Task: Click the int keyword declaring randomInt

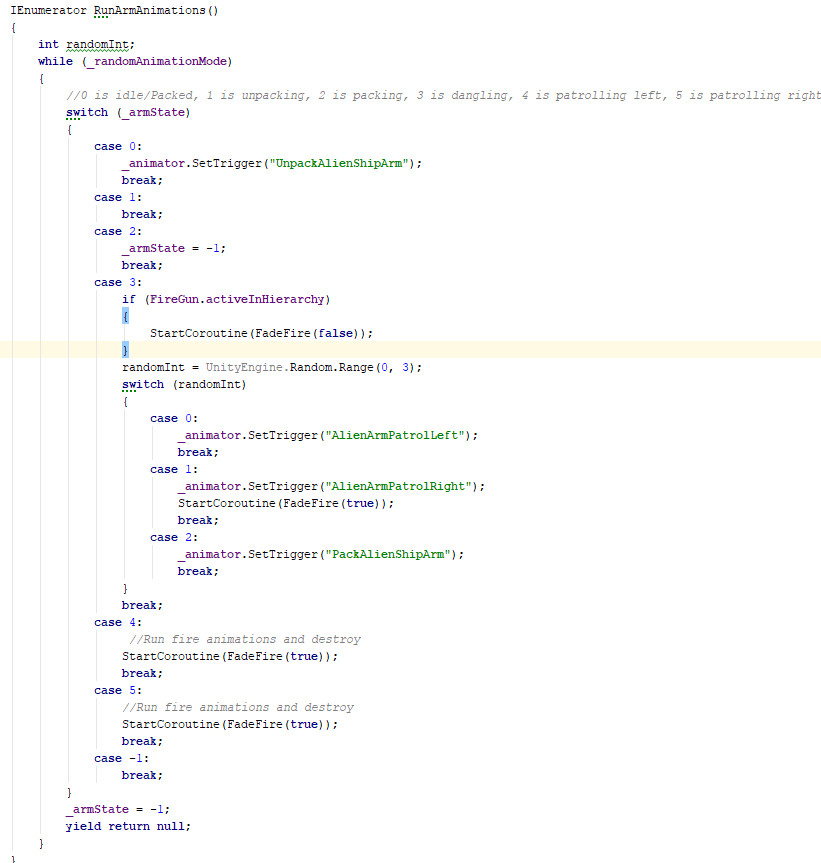Action: point(48,45)
